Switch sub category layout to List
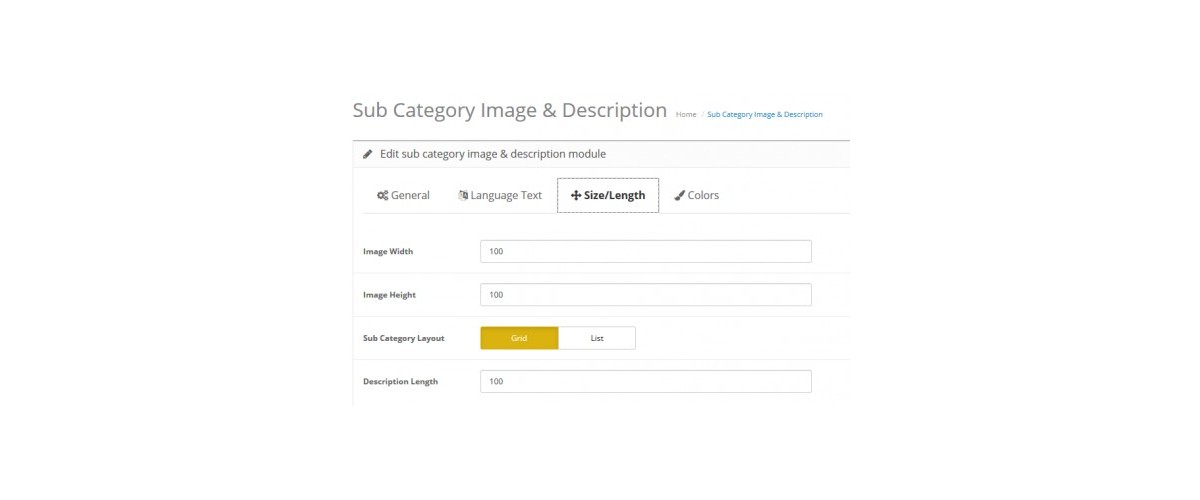Screen dimensions: 1200x500 [597, 338]
